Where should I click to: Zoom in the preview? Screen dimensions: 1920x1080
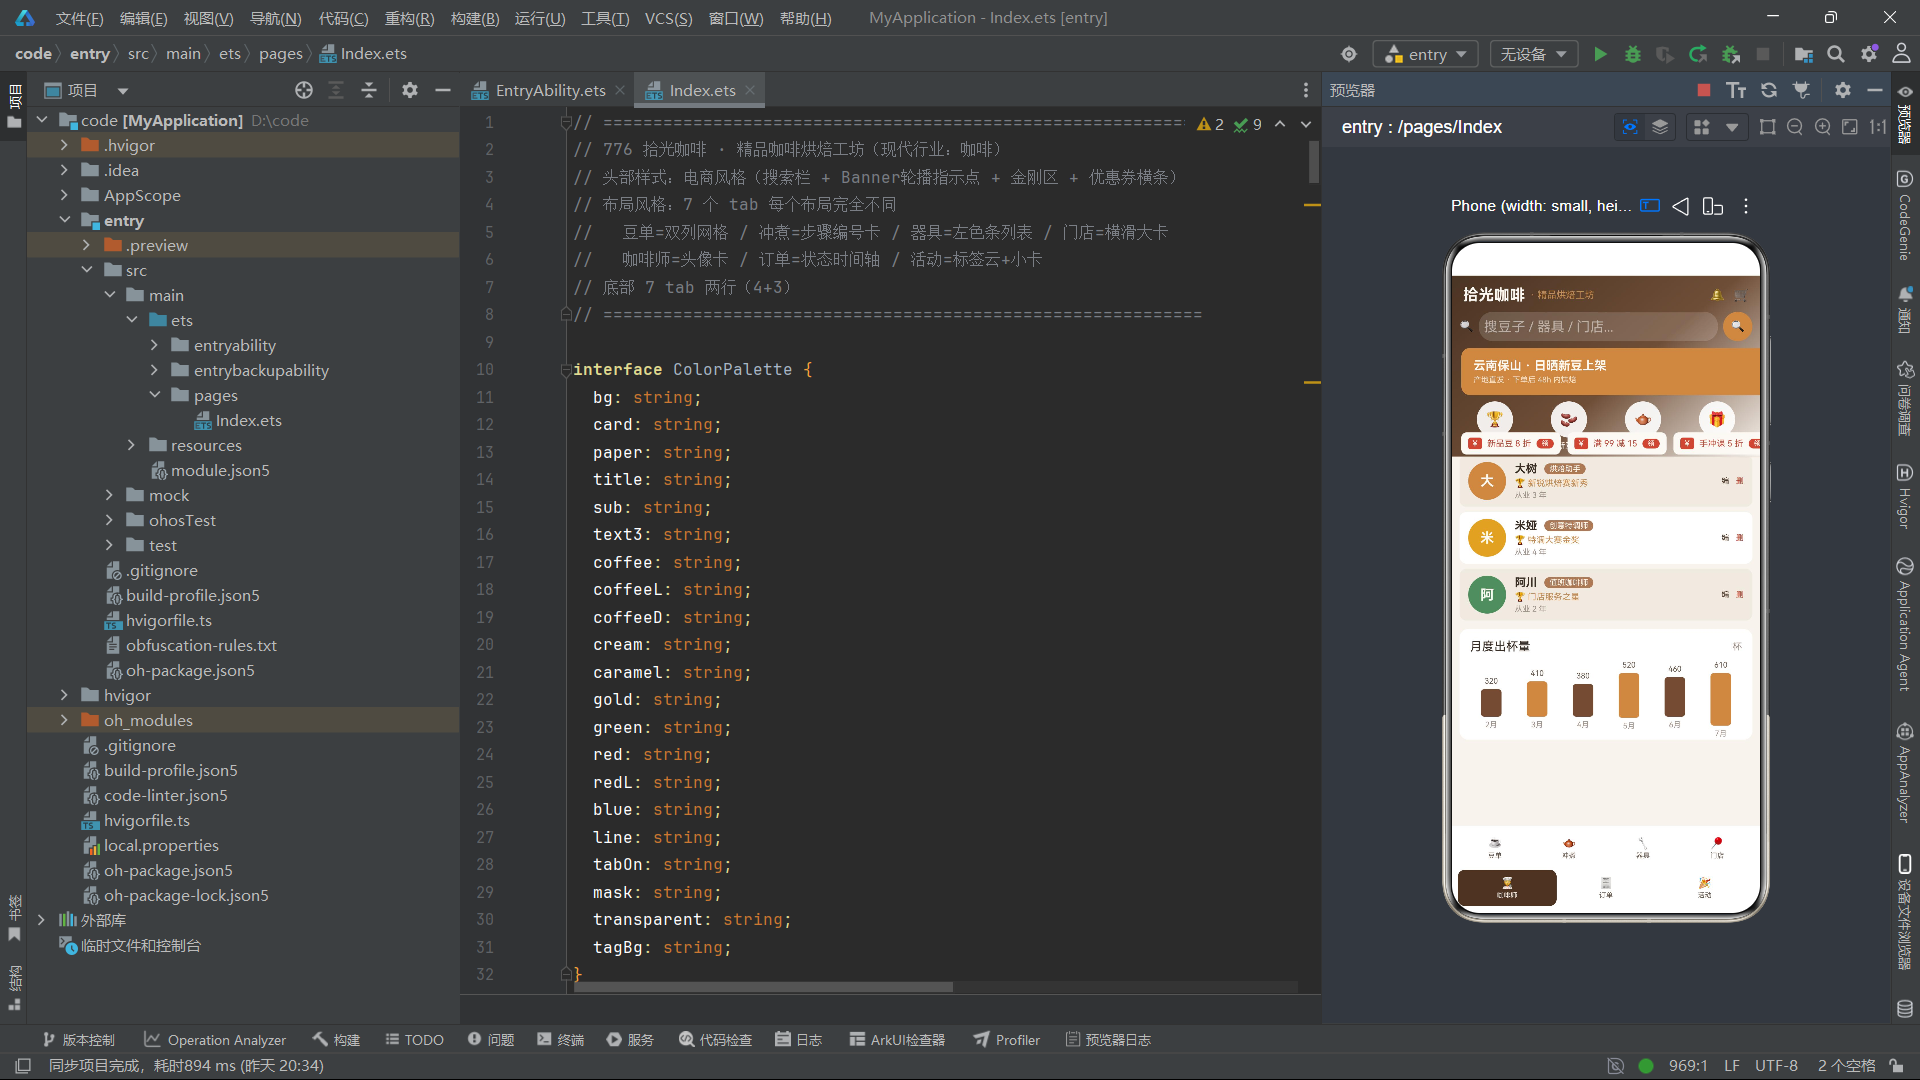(x=1823, y=127)
